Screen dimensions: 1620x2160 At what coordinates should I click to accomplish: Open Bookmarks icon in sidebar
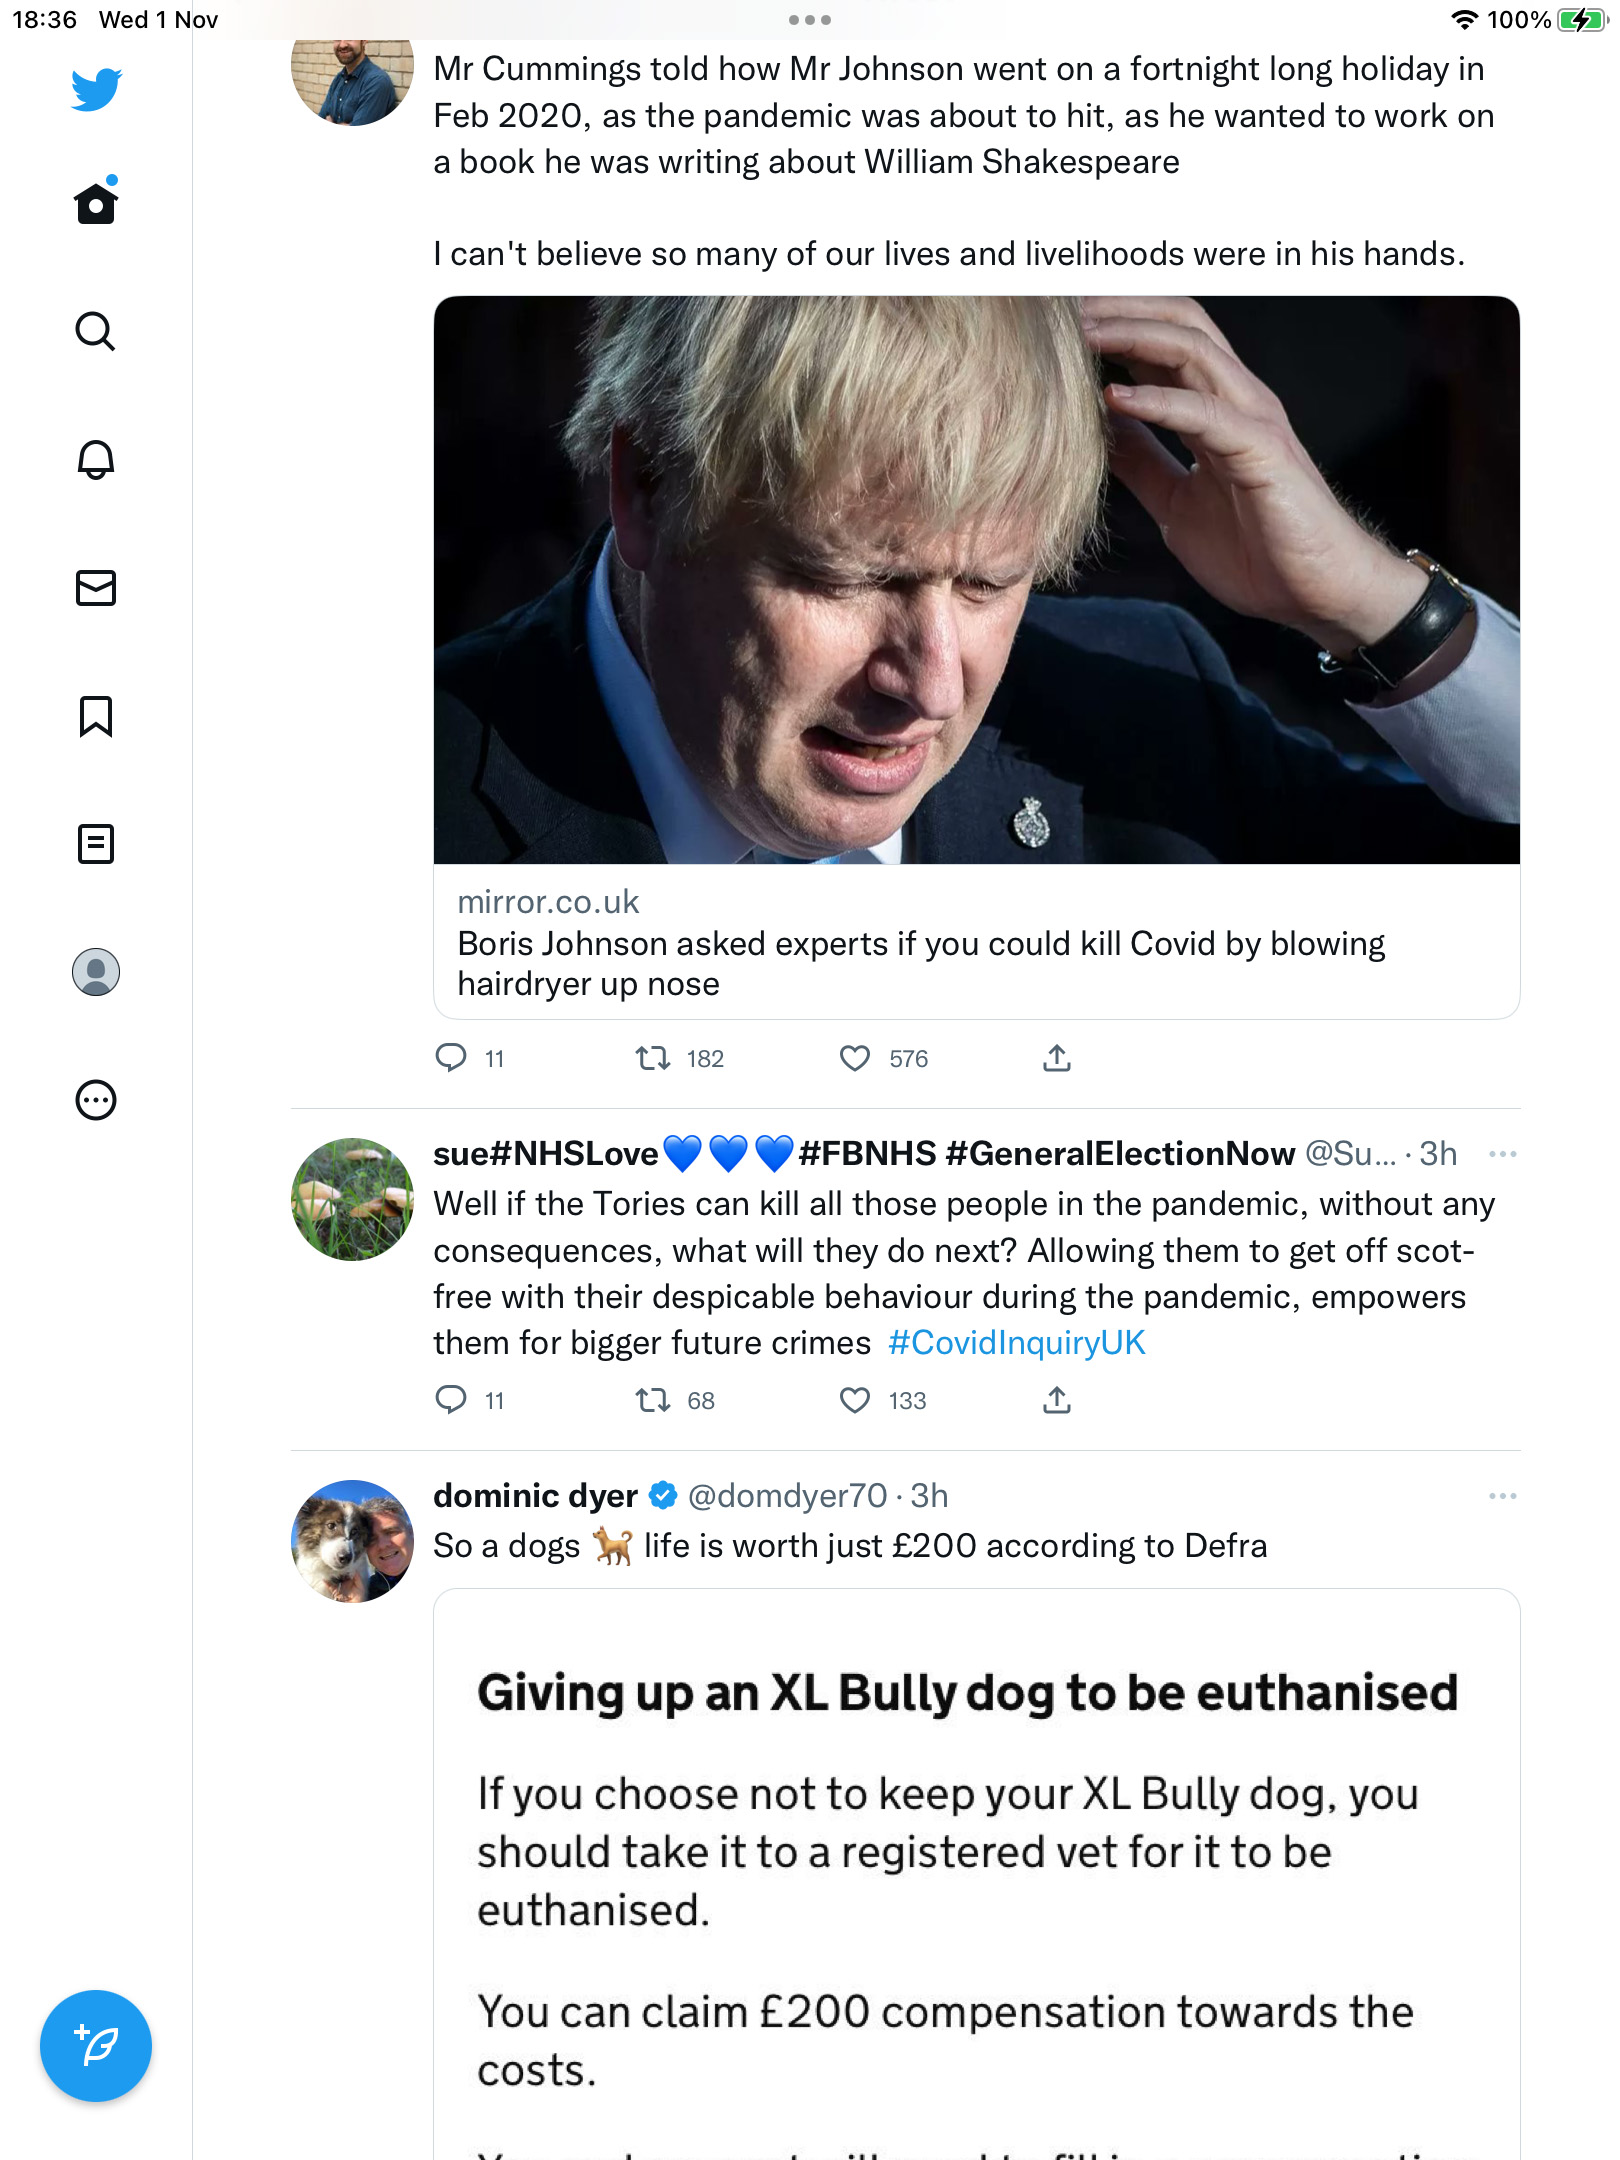point(96,716)
